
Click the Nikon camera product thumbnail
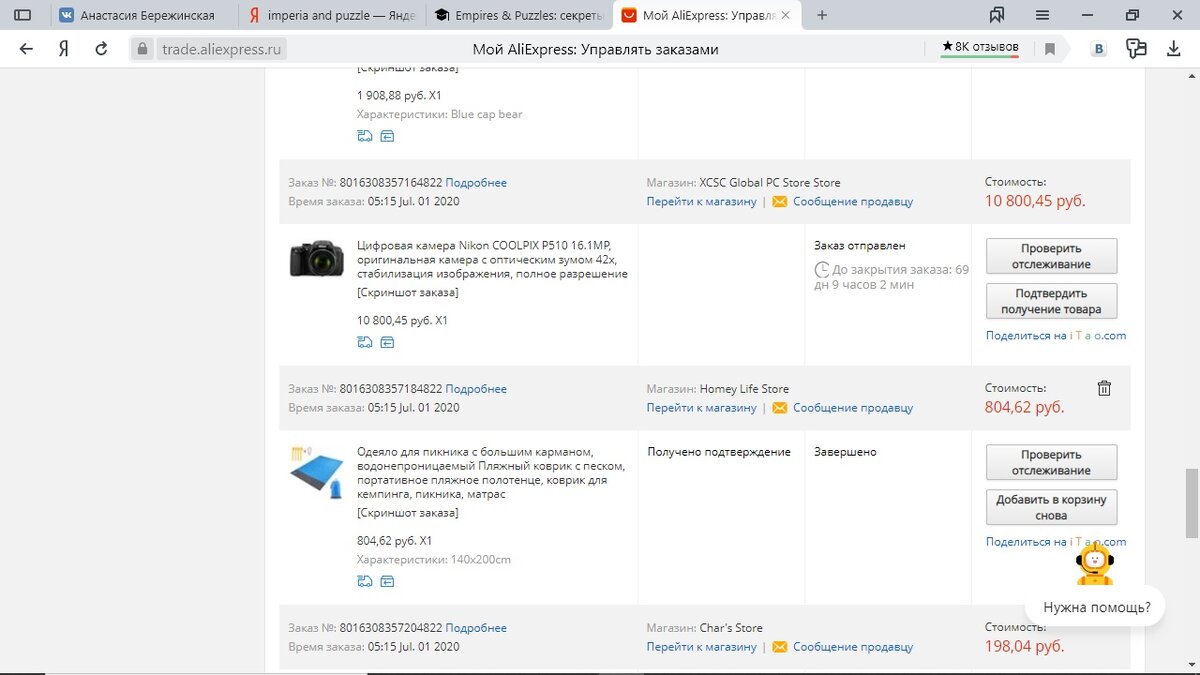pyautogui.click(x=317, y=258)
